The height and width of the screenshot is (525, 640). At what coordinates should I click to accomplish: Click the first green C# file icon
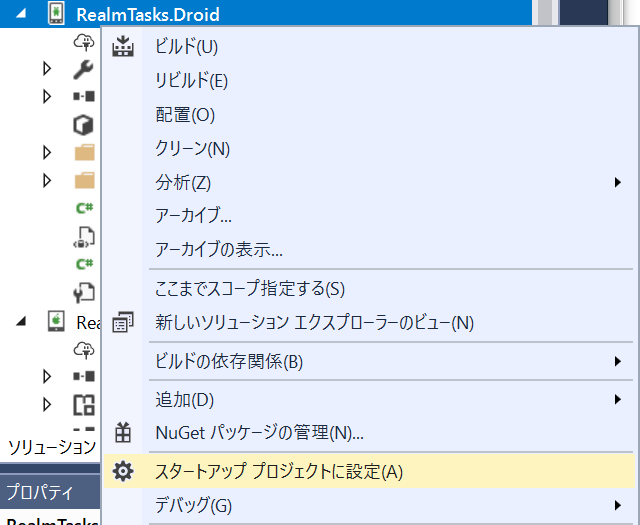point(84,208)
